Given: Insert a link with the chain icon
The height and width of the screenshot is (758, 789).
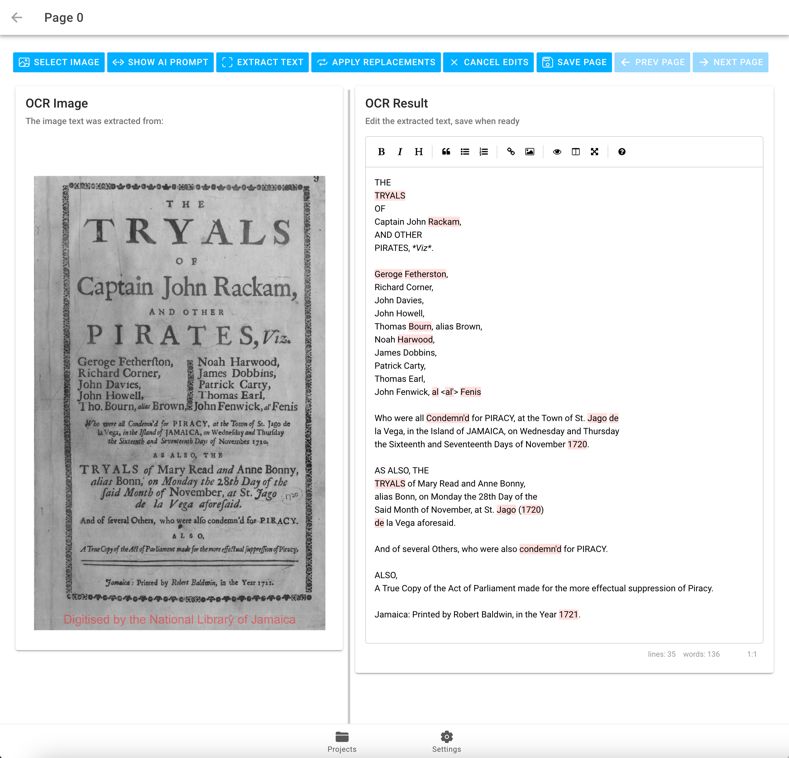Looking at the screenshot, I should [x=511, y=152].
